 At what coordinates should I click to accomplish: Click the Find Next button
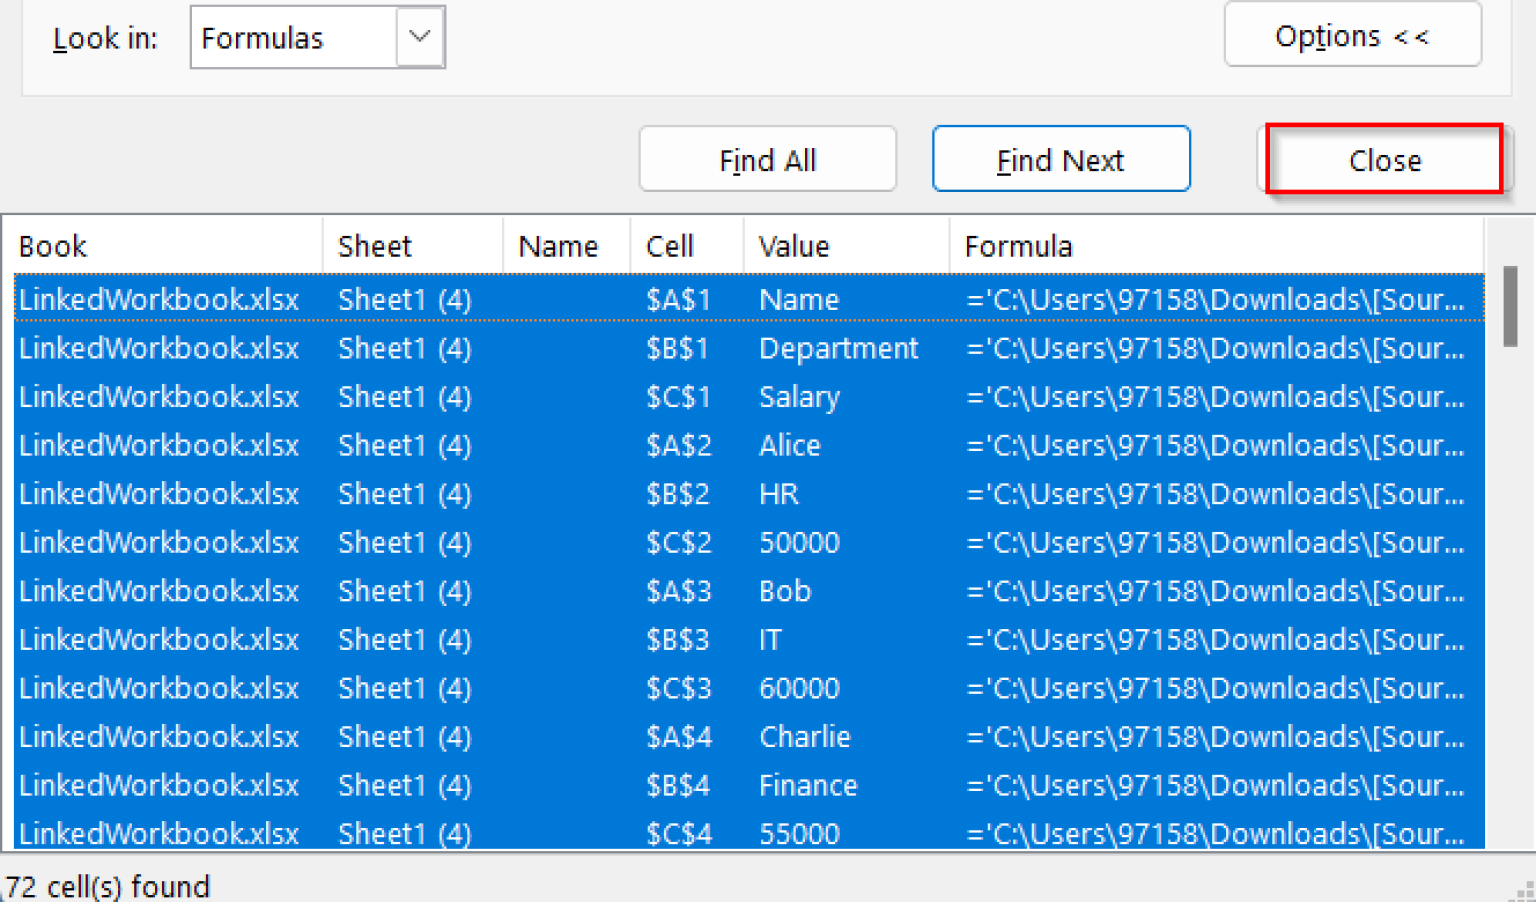coord(1060,158)
